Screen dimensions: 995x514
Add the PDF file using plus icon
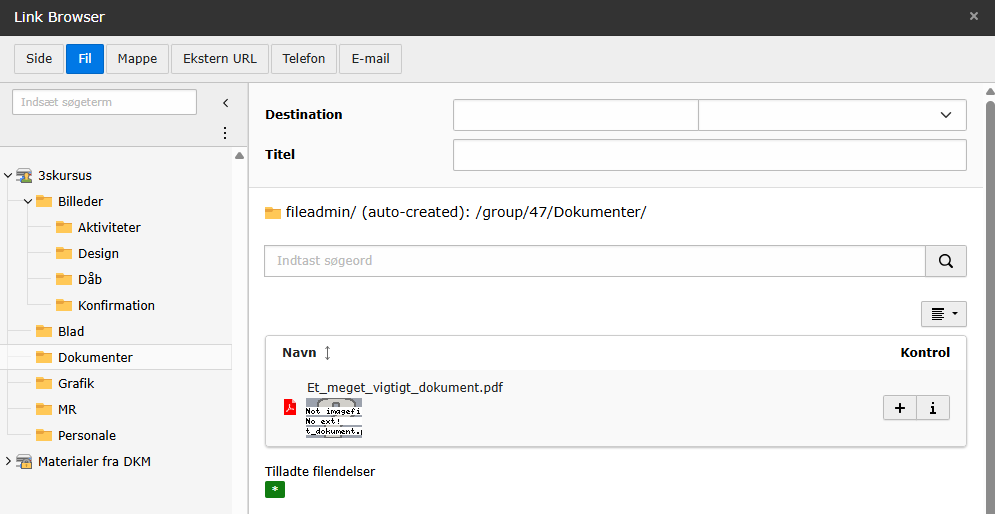pos(900,408)
